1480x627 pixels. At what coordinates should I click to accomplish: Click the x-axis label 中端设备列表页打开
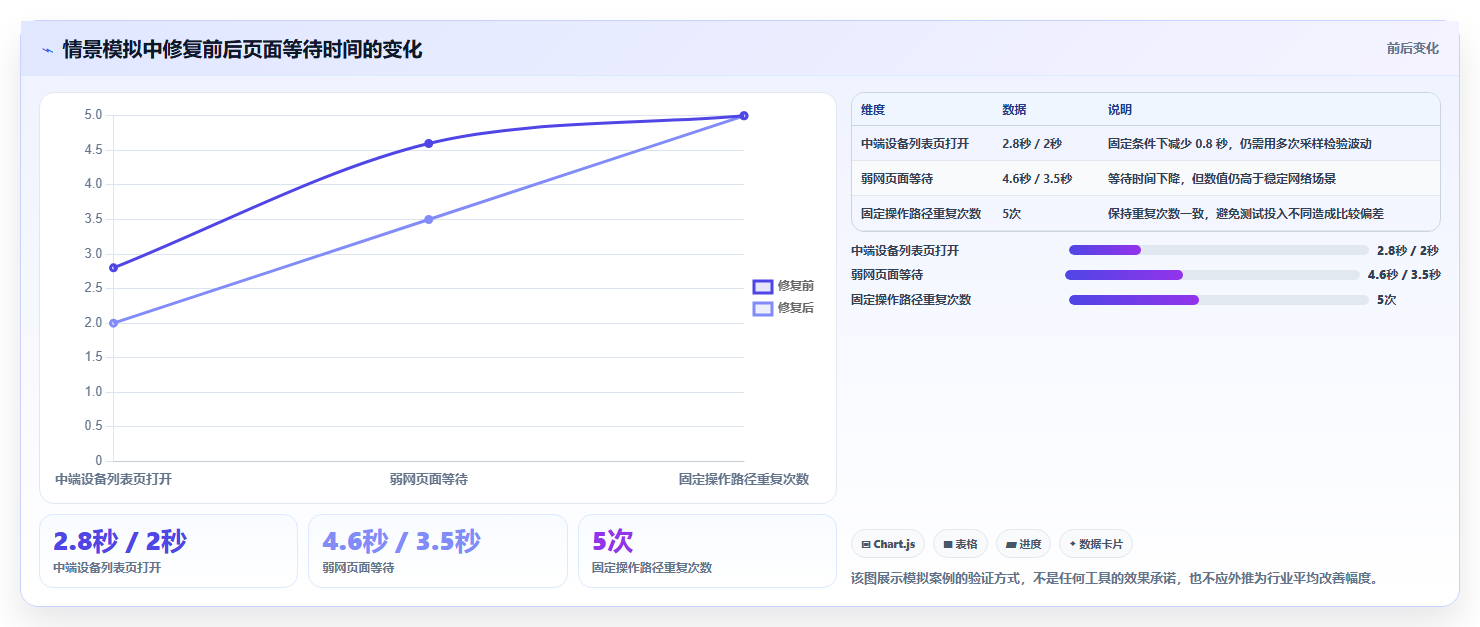113,479
